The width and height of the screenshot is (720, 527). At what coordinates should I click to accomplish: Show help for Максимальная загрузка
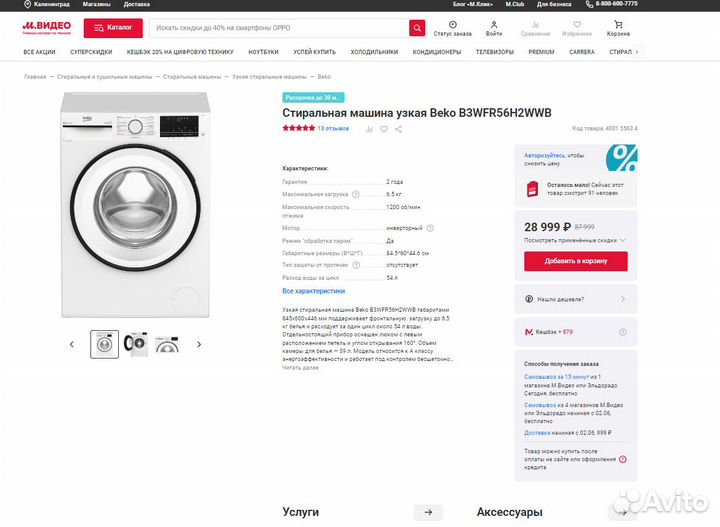pos(355,194)
